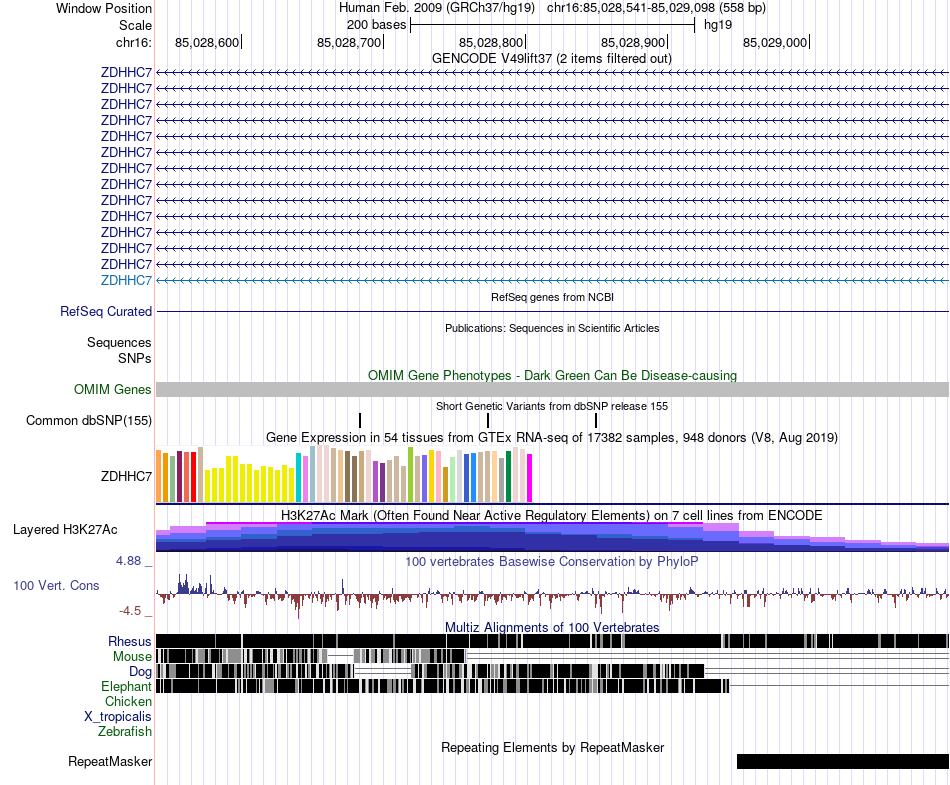Viewport: 950px width, 785px height.
Task: Click the cyan GTEx expression bar
Action: pyautogui.click(x=298, y=477)
